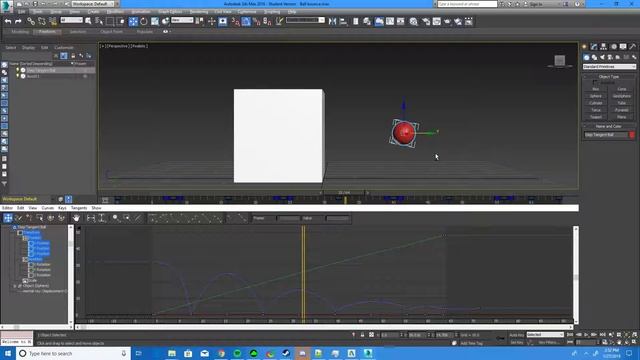The width and height of the screenshot is (640, 360).
Task: Toggle Auto Key animation mode
Action: click(x=516, y=335)
